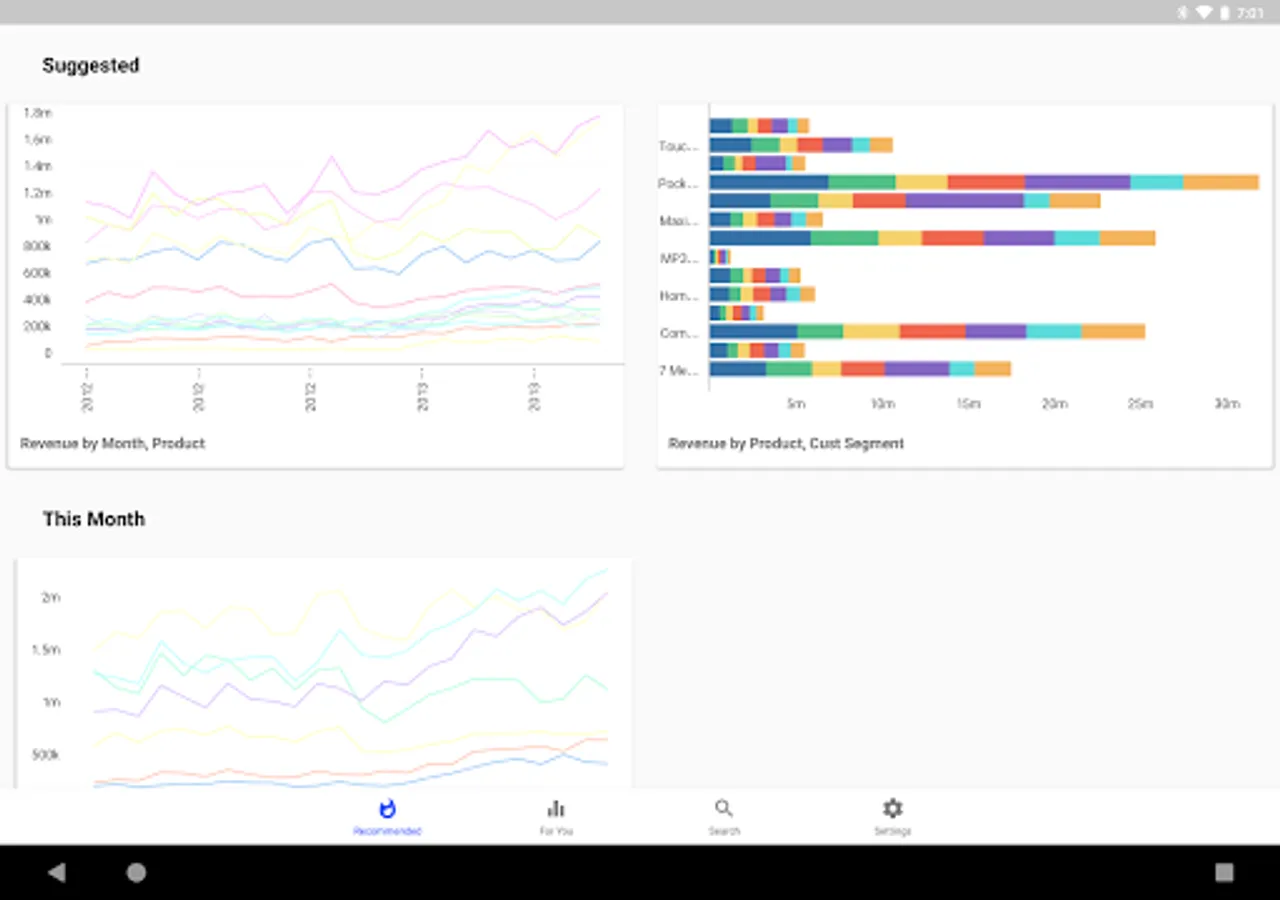Tap the Suggested section heading

91,65
